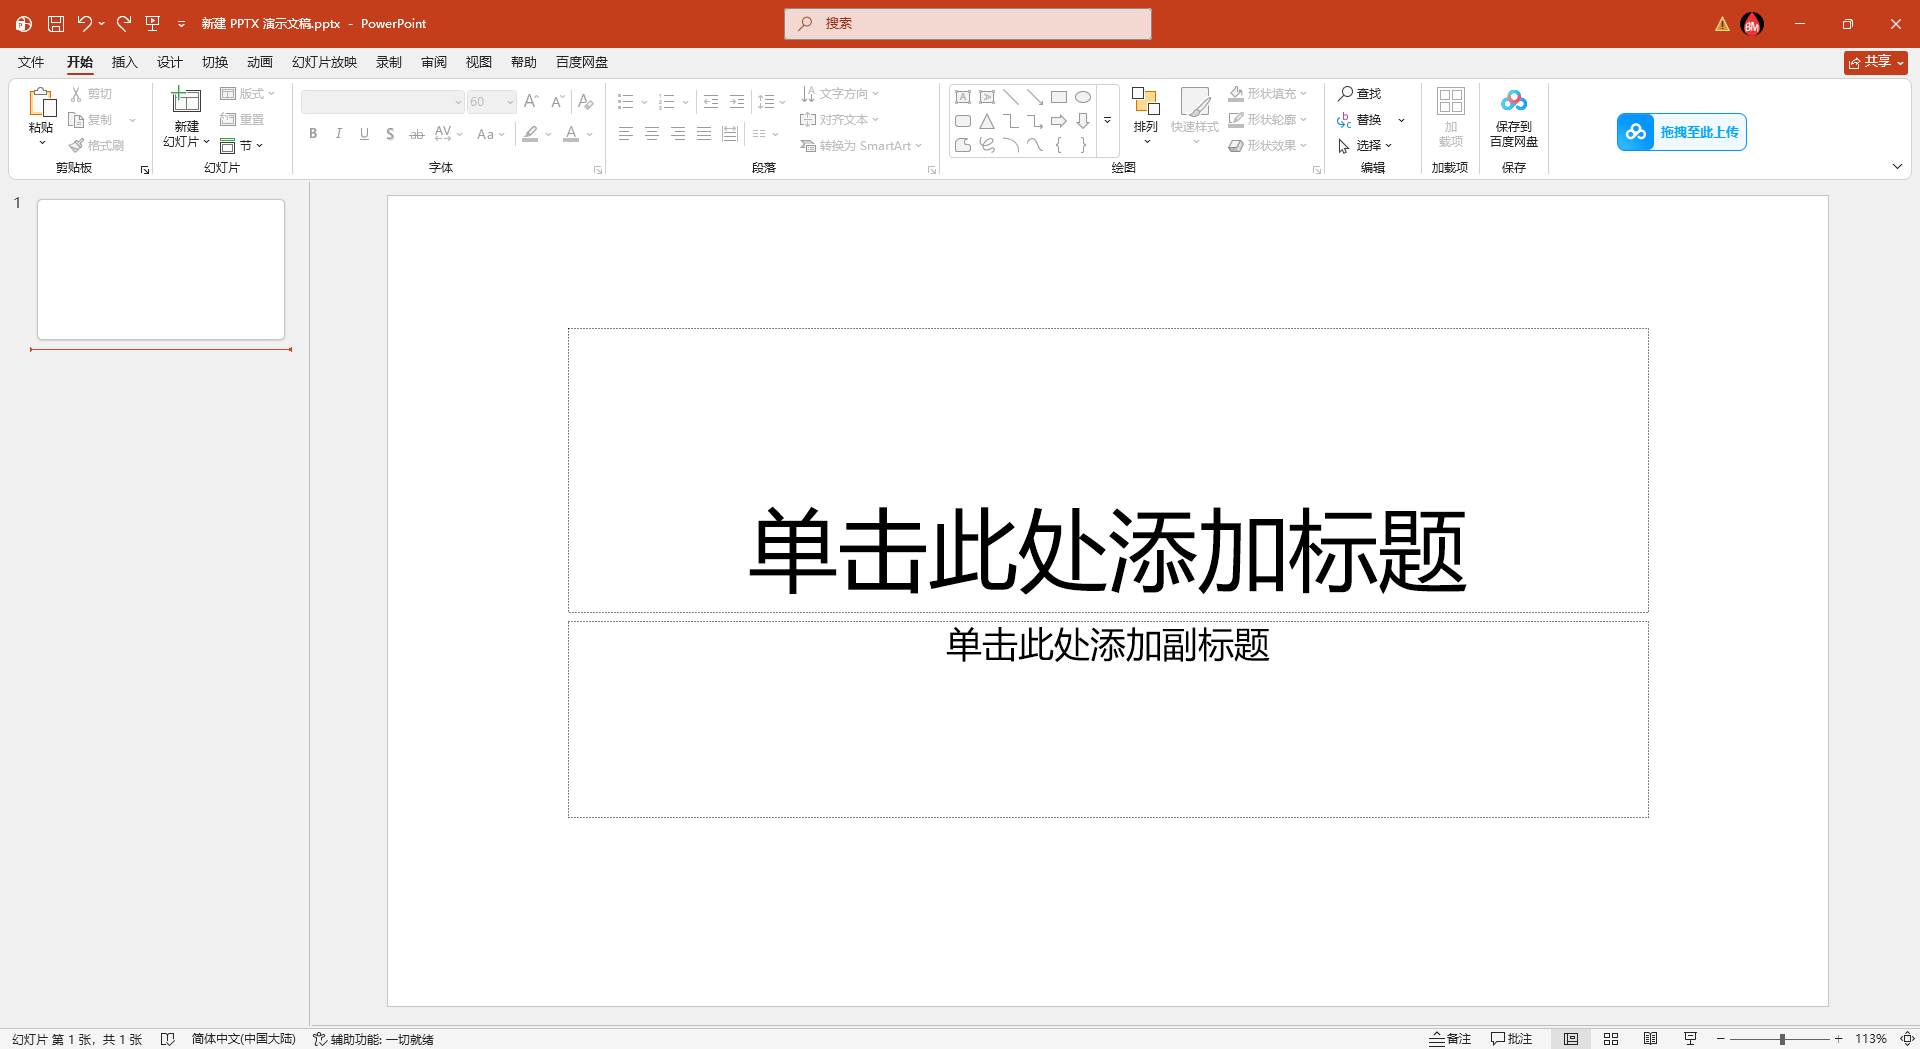Click the 格式刷 (Format Painter) icon
Image resolution: width=1920 pixels, height=1049 pixels.
tap(78, 144)
